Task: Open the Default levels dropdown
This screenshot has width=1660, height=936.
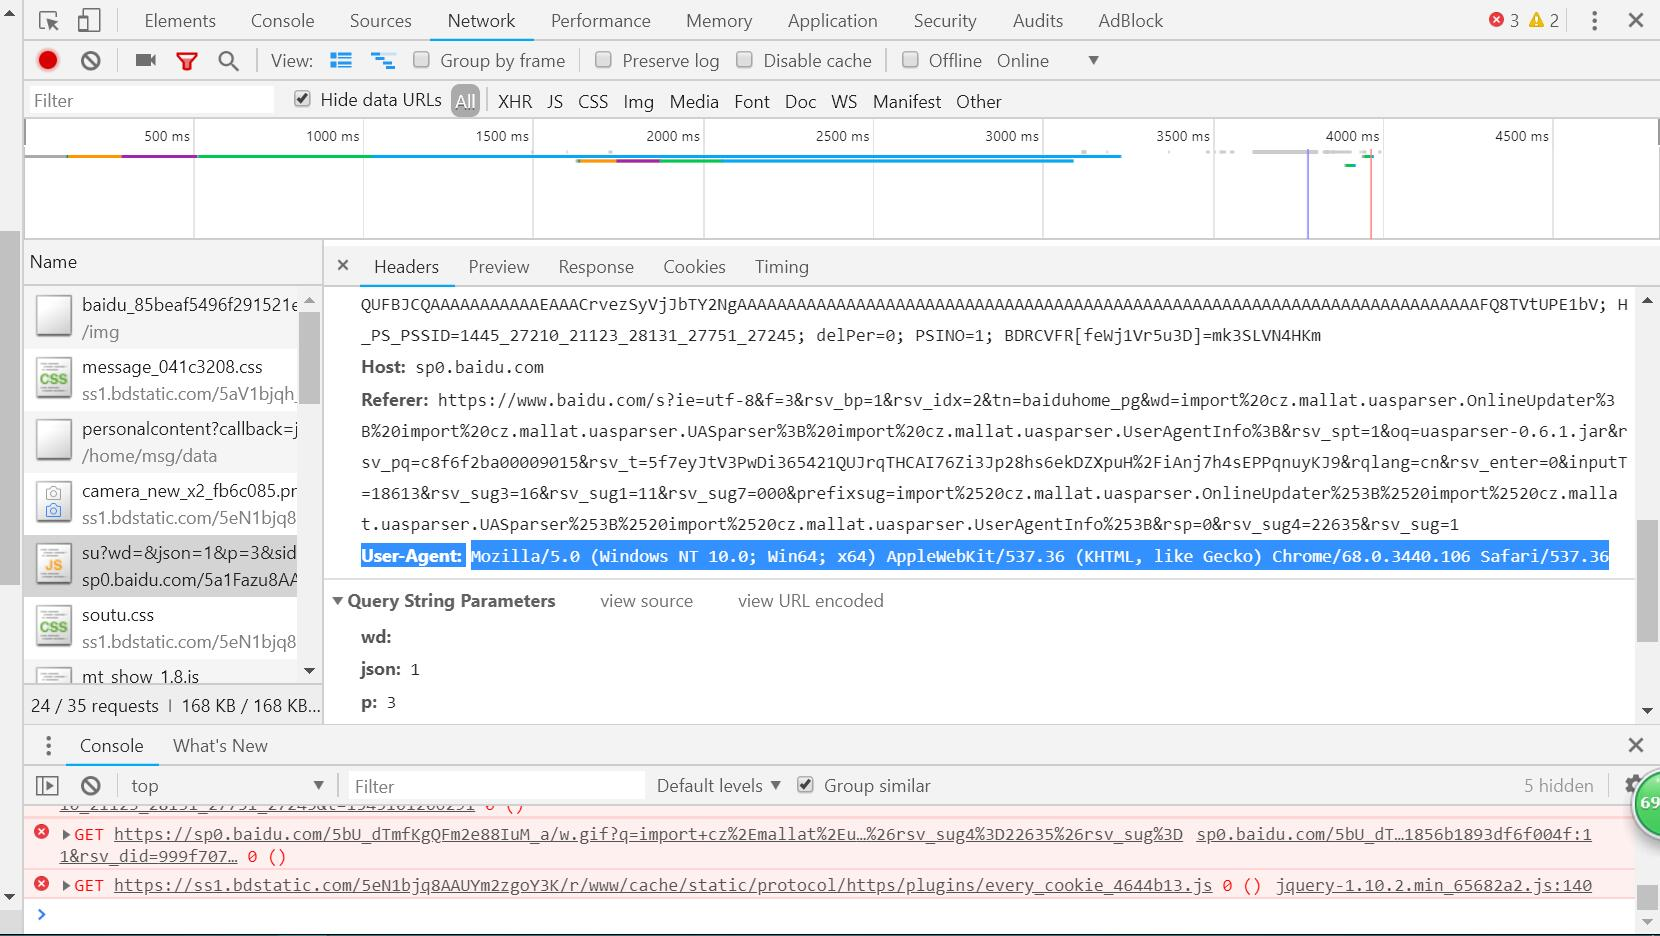Action: (x=716, y=785)
